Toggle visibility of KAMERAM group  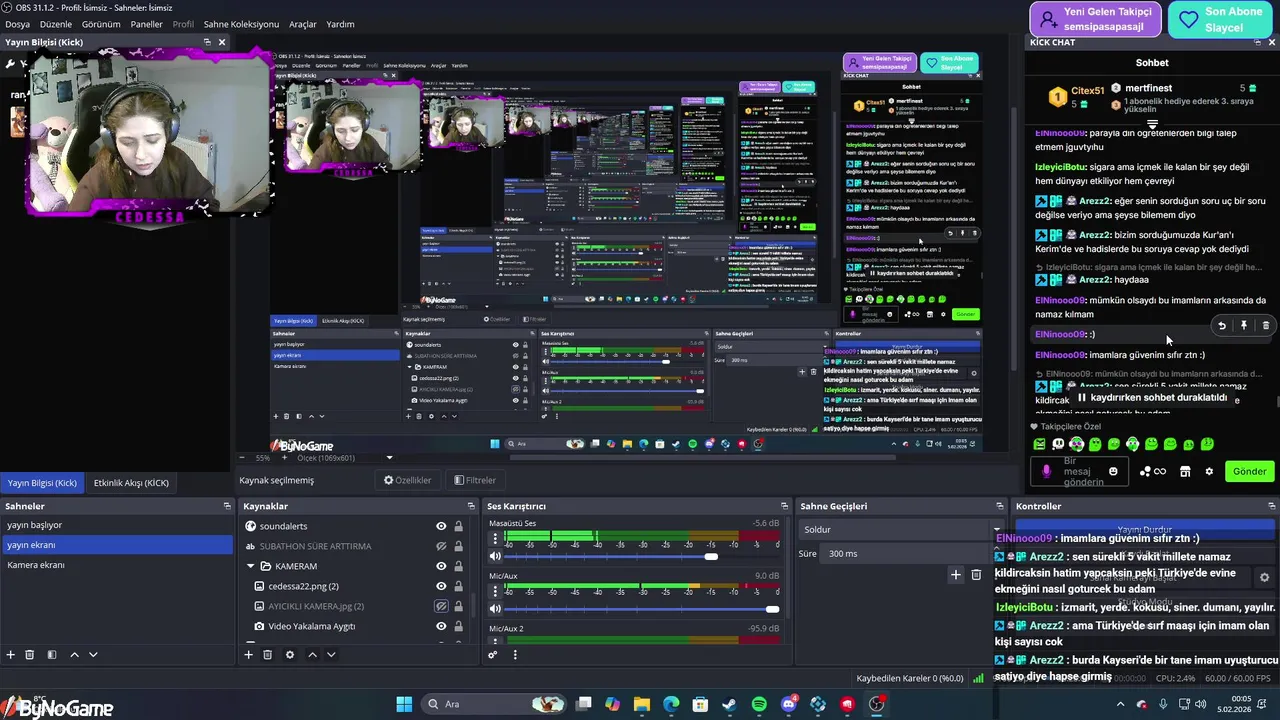(441, 566)
